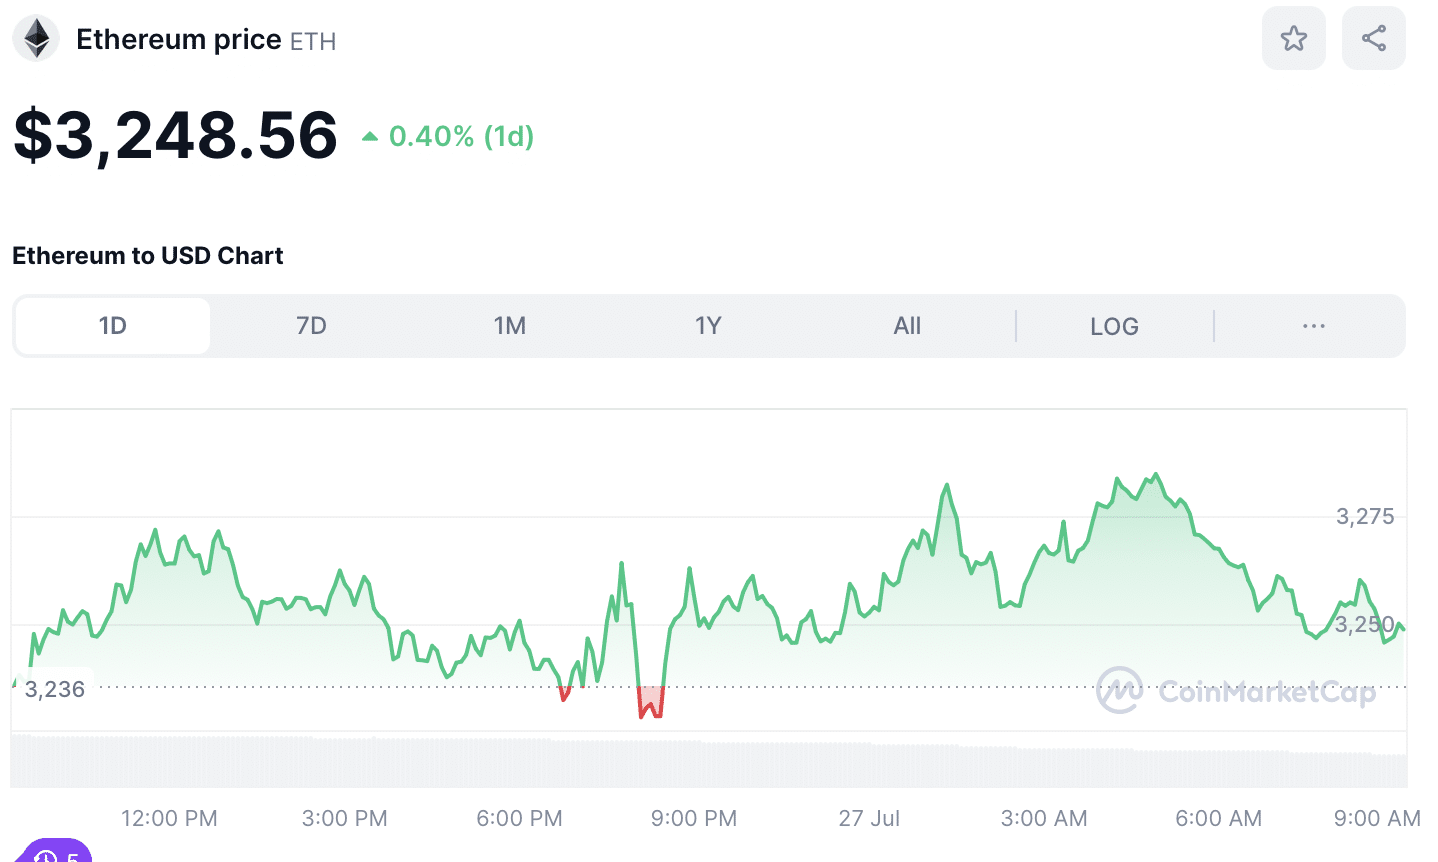This screenshot has width=1438, height=862.
Task: Open the share button
Action: pos(1374,38)
